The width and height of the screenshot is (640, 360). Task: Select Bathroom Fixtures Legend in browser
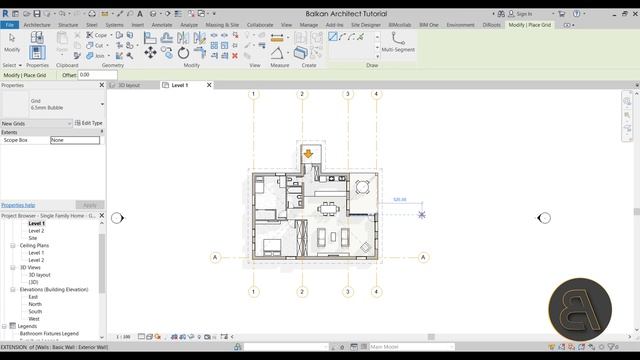click(49, 334)
